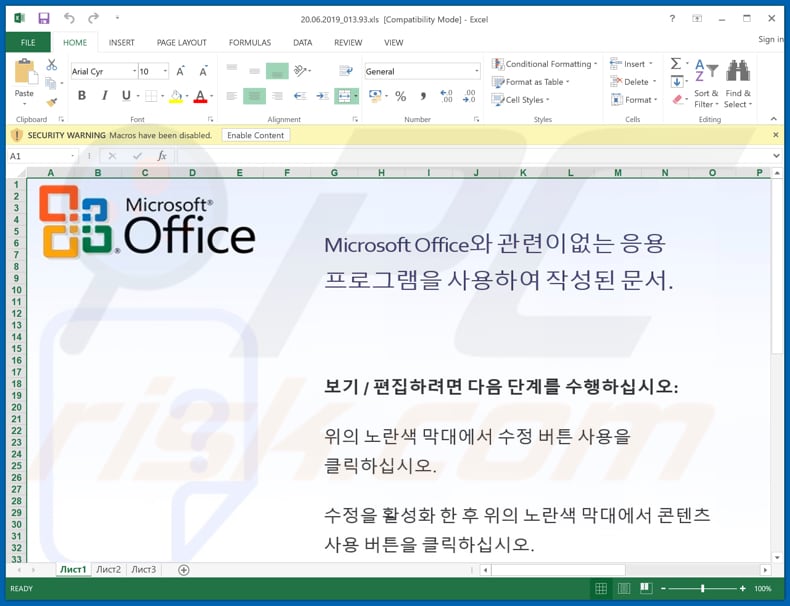Undo the last action
The height and width of the screenshot is (606, 790).
tap(69, 19)
